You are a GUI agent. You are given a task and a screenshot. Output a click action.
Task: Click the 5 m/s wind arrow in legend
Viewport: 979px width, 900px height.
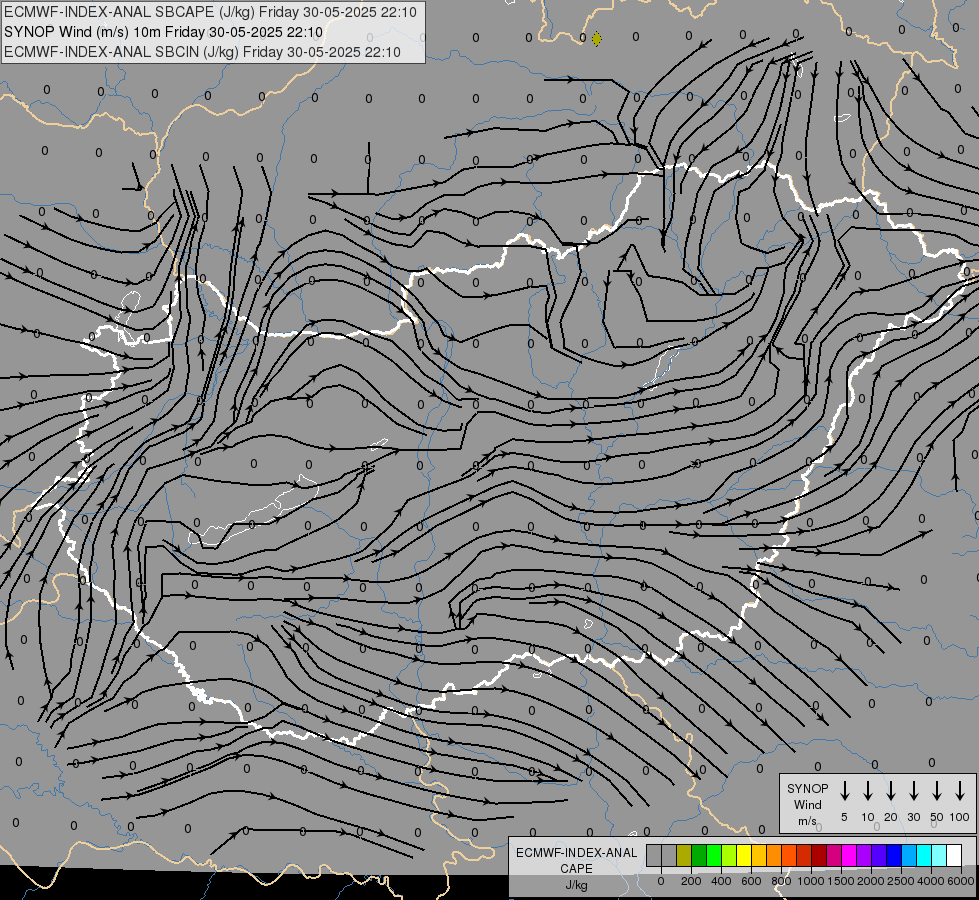(x=844, y=791)
